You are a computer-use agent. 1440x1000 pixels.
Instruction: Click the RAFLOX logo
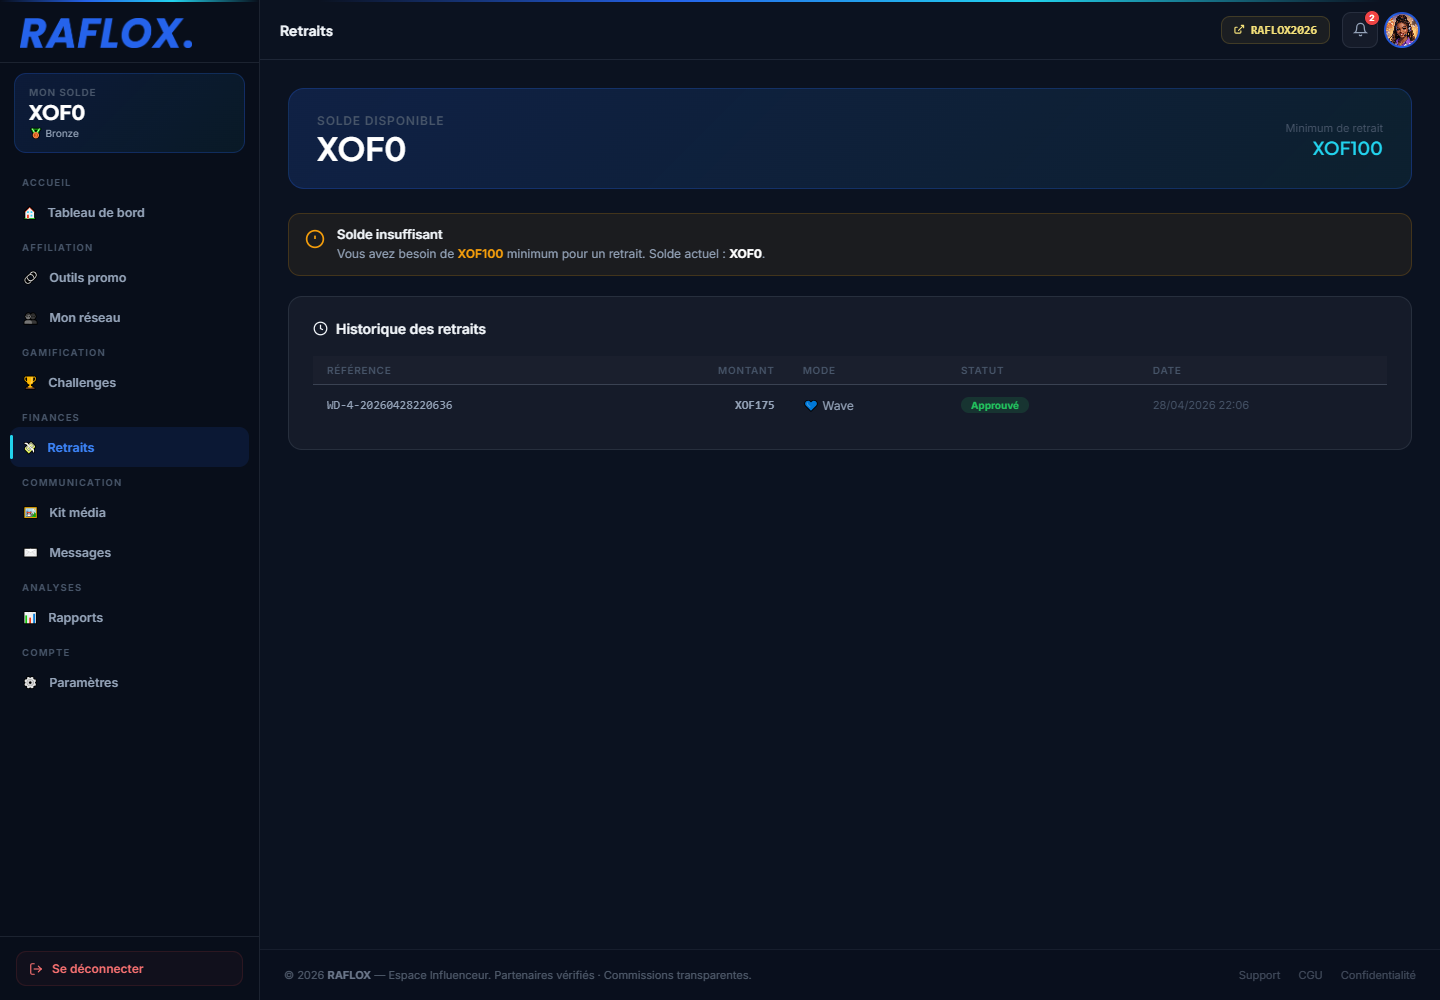tap(106, 33)
